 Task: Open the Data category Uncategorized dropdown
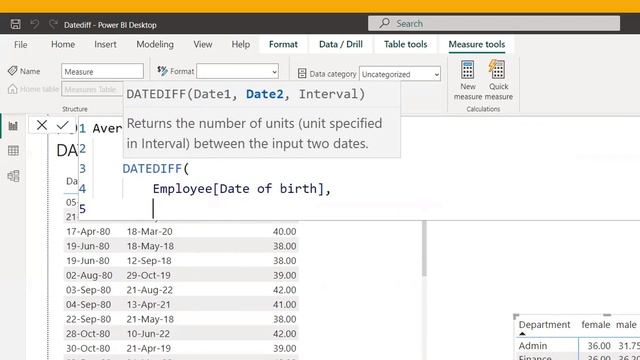click(400, 74)
